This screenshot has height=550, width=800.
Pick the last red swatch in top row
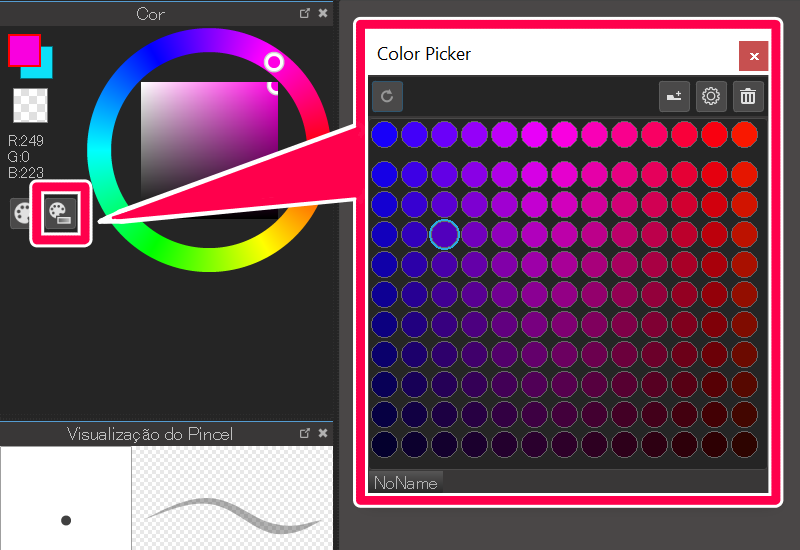click(744, 135)
